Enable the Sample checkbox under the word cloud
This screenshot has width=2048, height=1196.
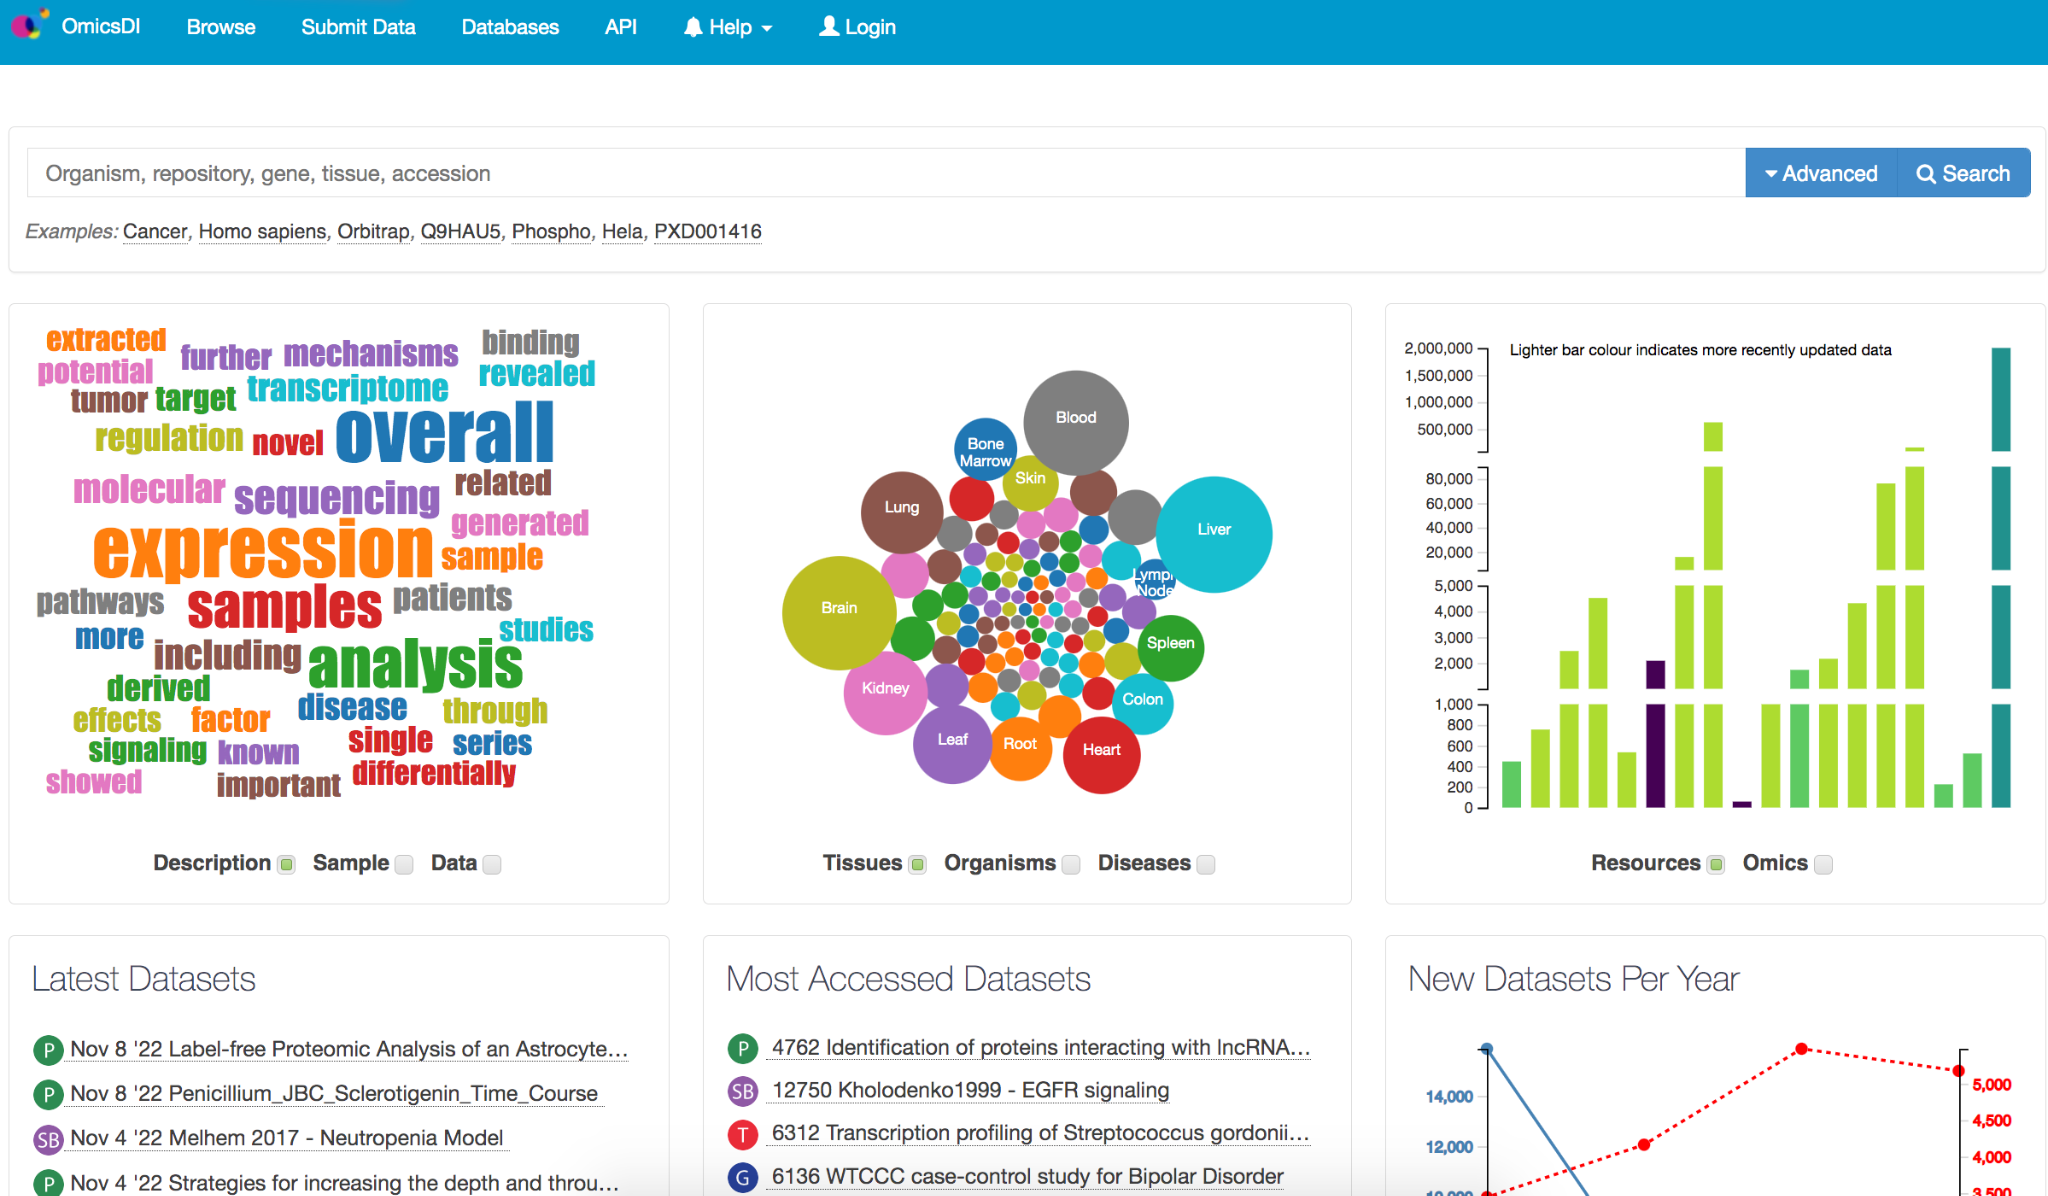[404, 864]
